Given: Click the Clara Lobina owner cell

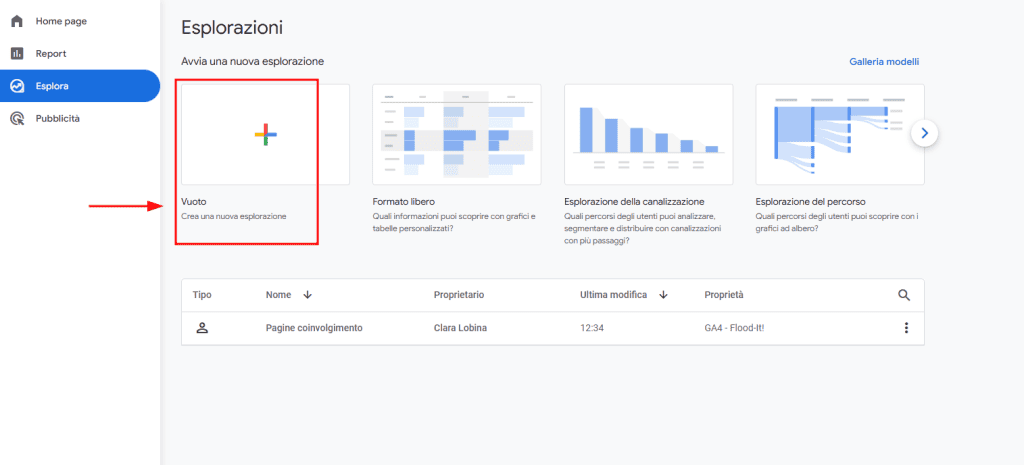Looking at the screenshot, I should (x=459, y=328).
